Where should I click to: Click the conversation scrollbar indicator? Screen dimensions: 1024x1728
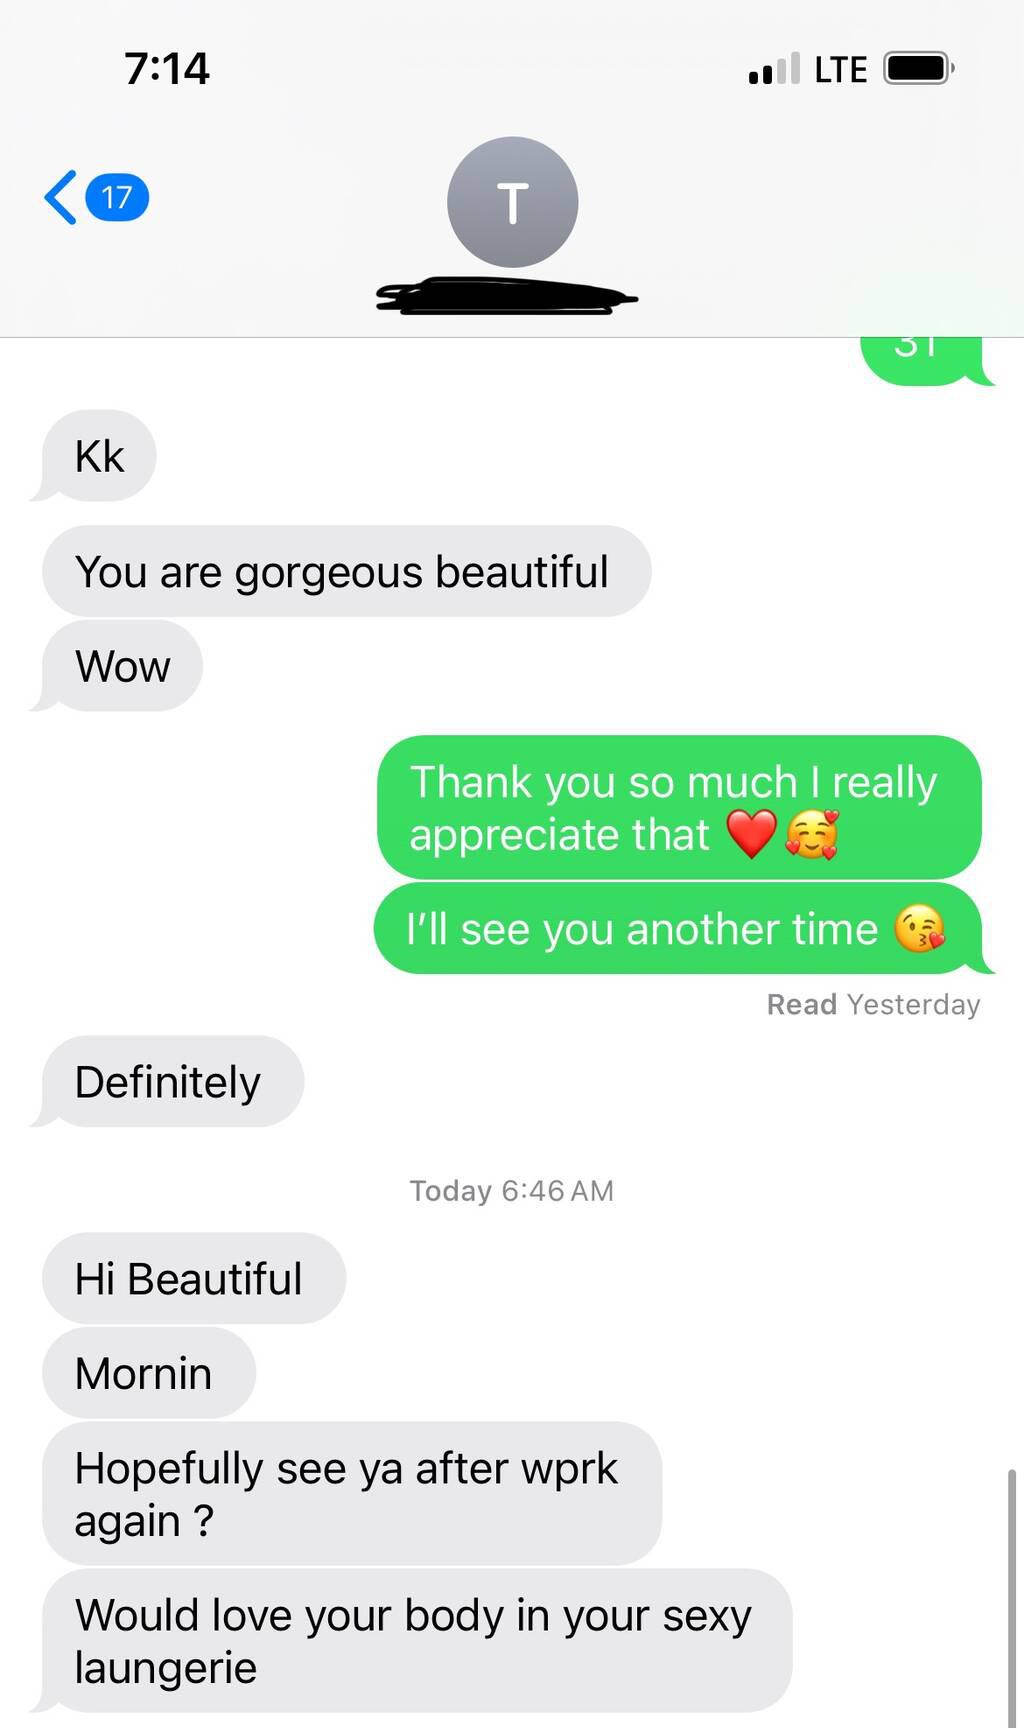coord(1012,1598)
